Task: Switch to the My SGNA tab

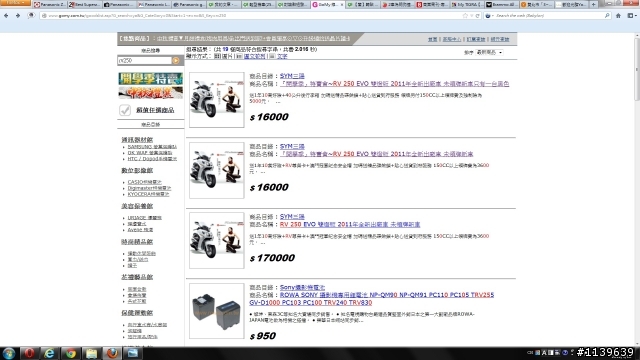Action: click(467, 4)
